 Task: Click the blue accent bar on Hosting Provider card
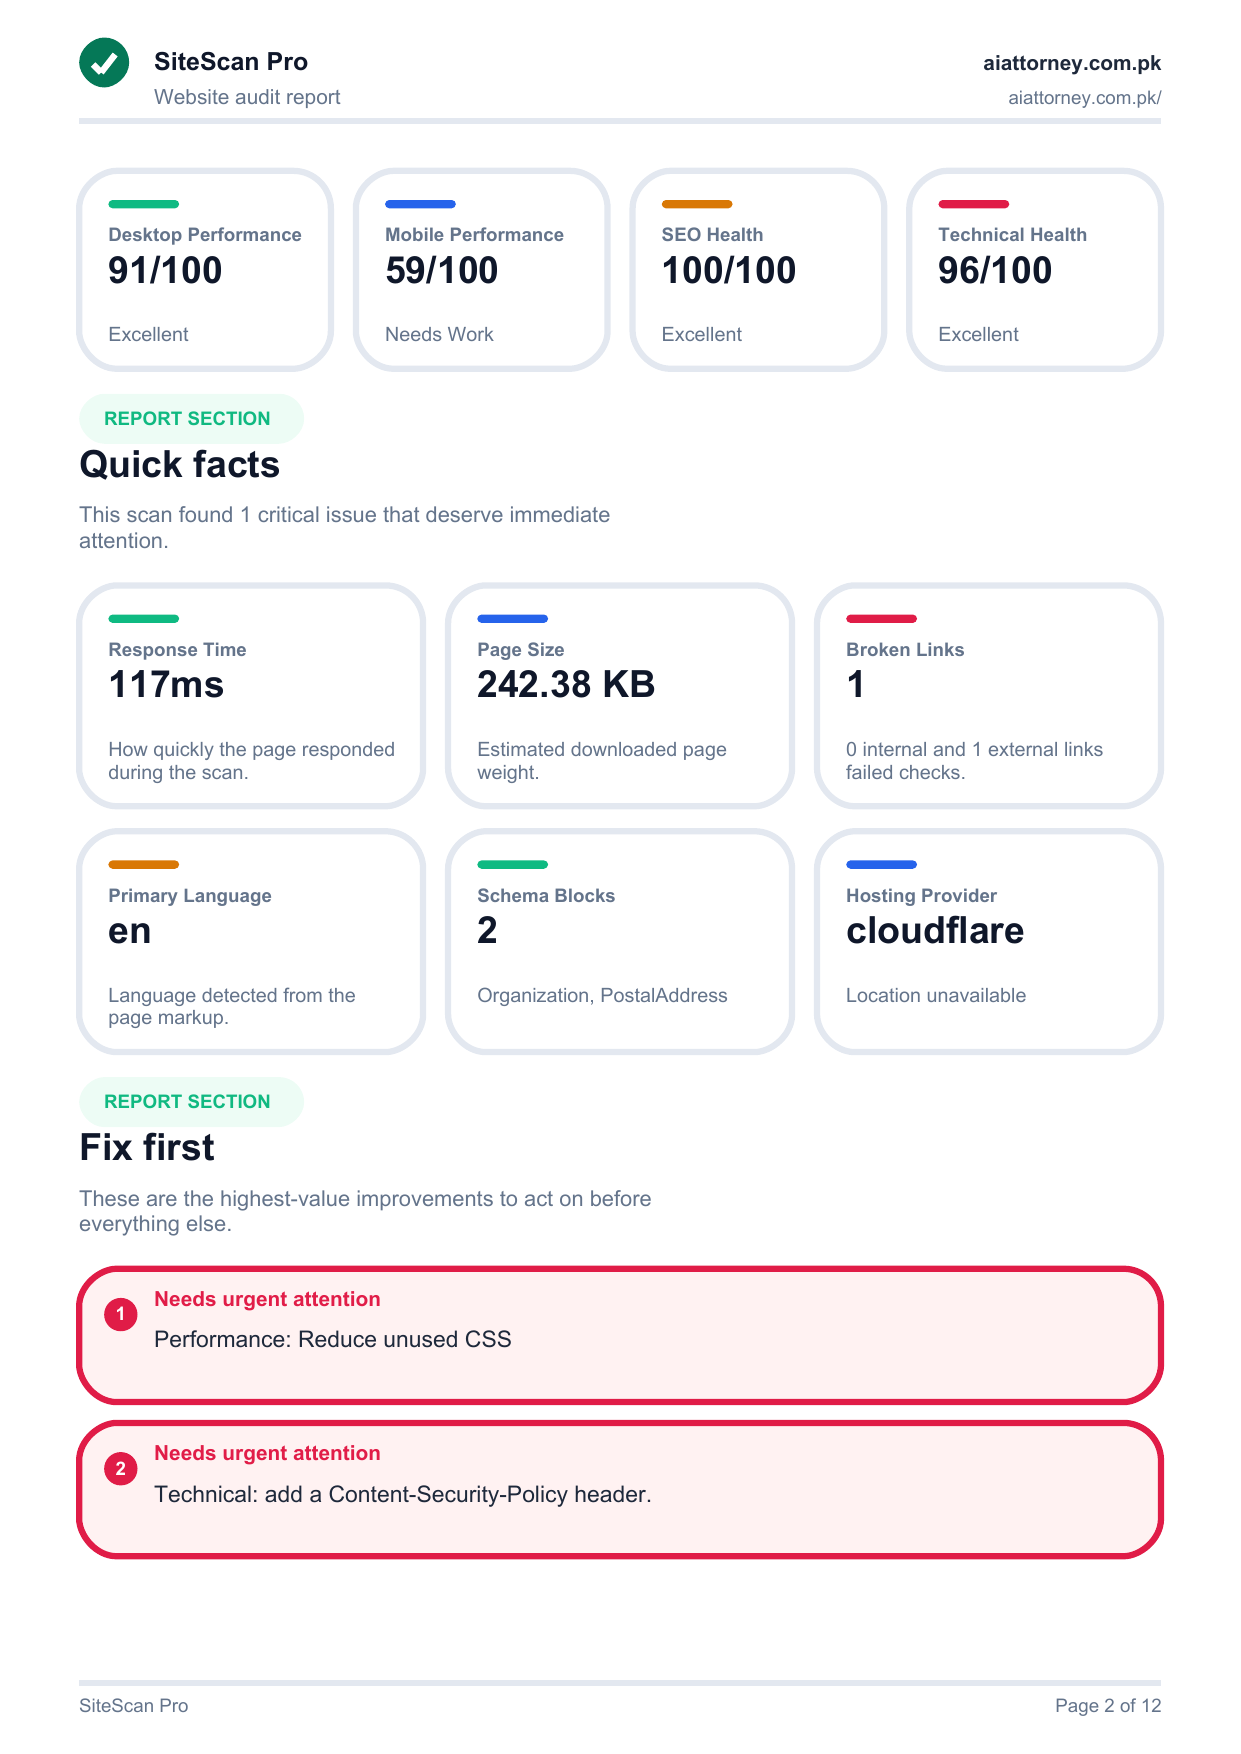click(881, 865)
